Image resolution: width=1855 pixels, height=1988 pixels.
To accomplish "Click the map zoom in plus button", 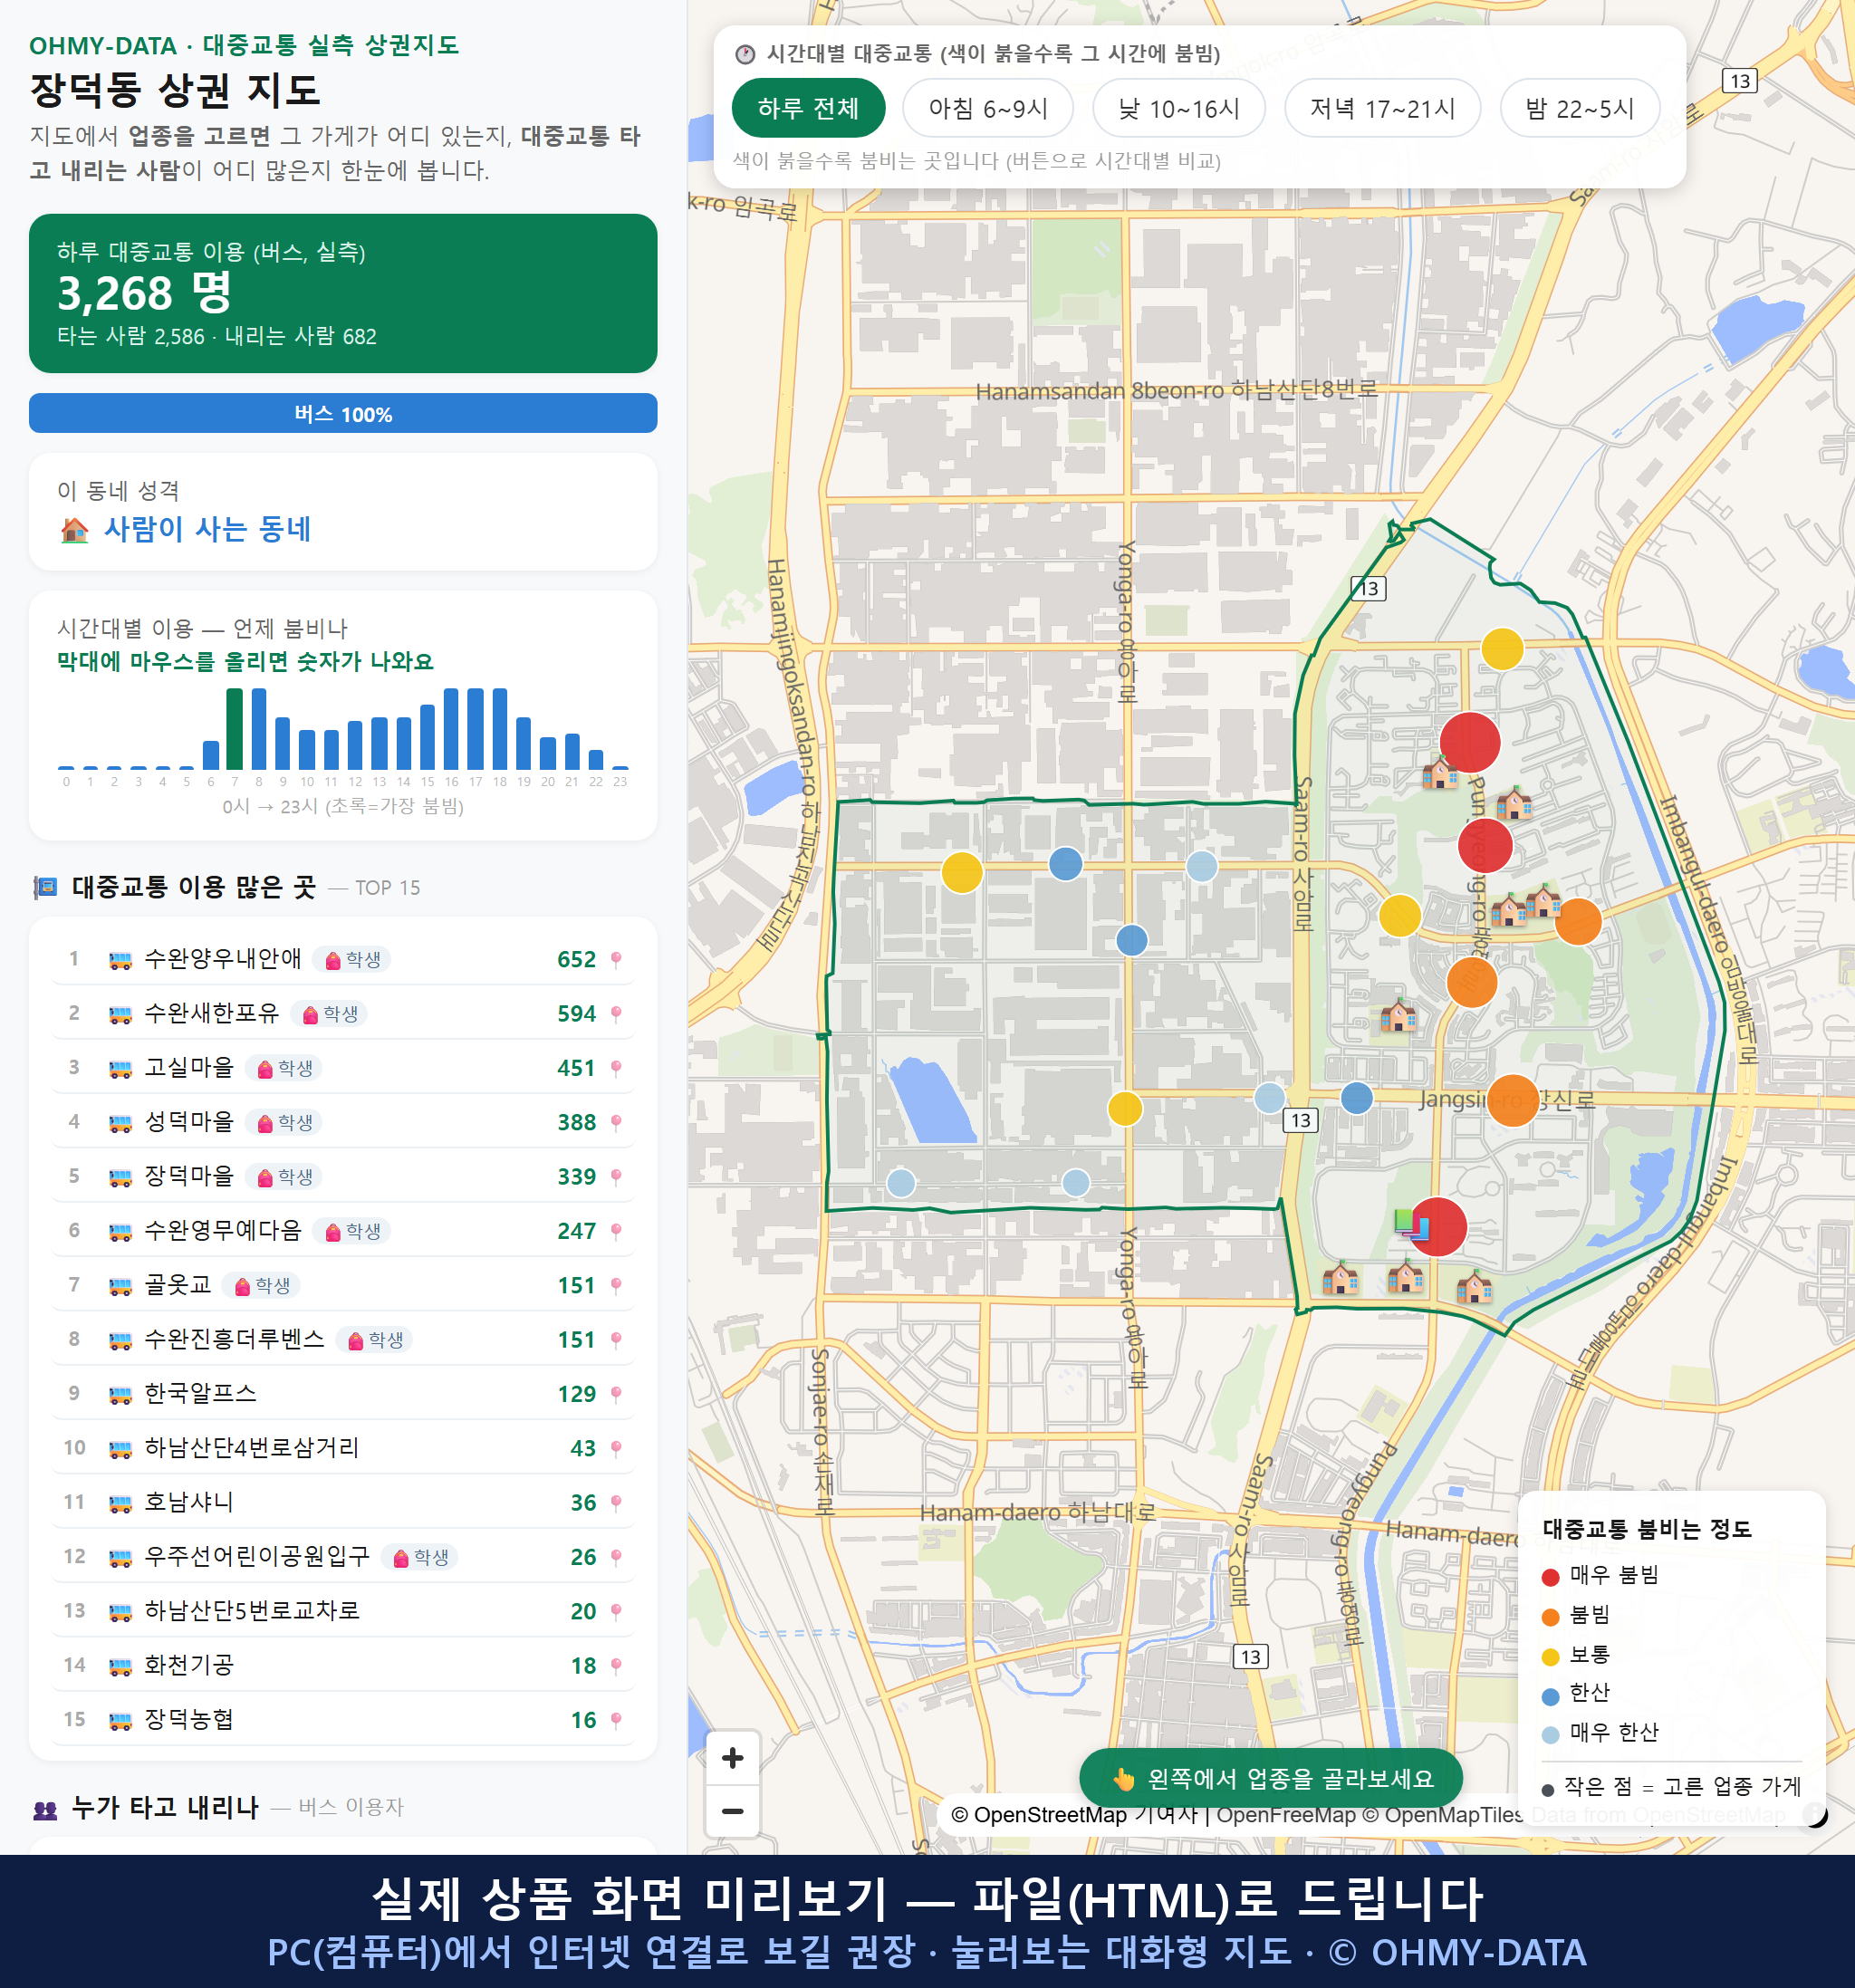I will pos(732,1757).
